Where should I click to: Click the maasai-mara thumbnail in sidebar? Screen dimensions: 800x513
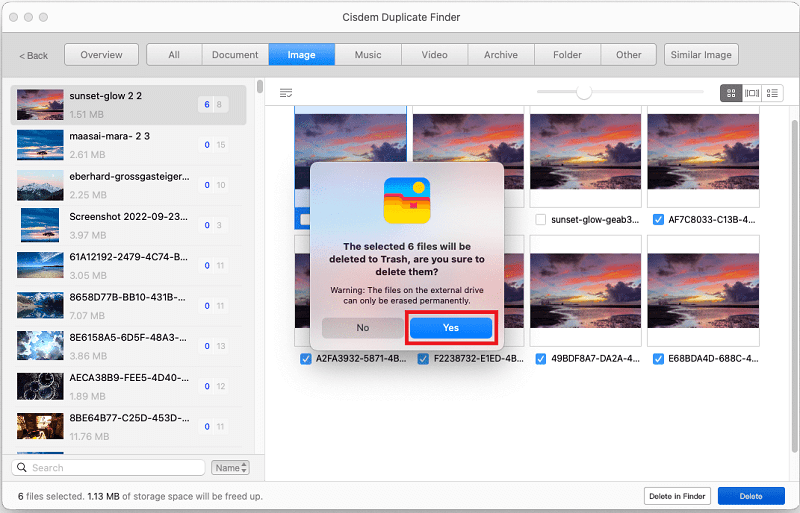pos(40,145)
